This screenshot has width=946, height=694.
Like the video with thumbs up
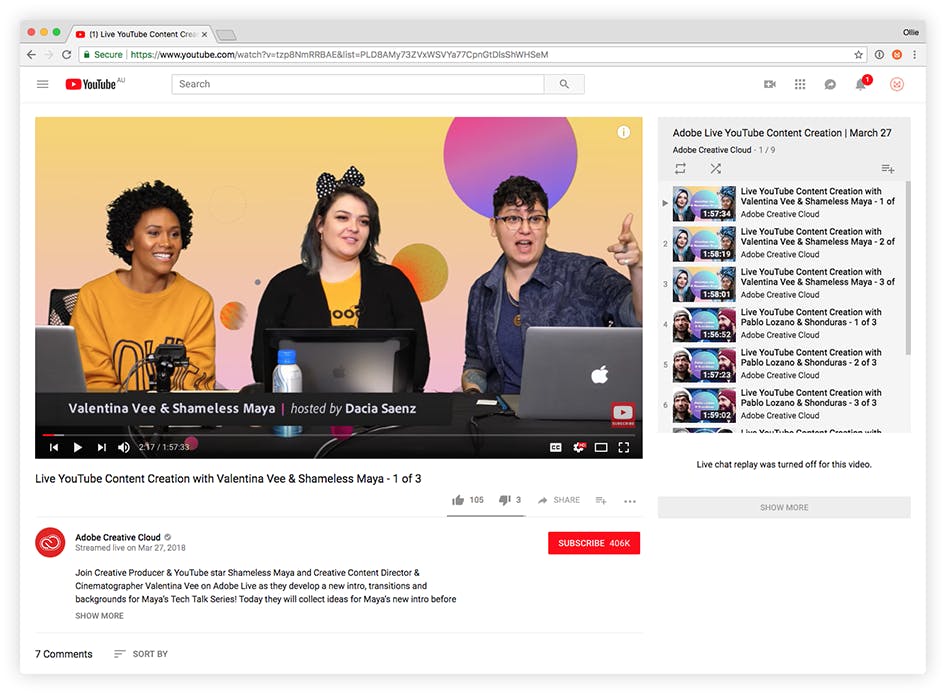458,500
